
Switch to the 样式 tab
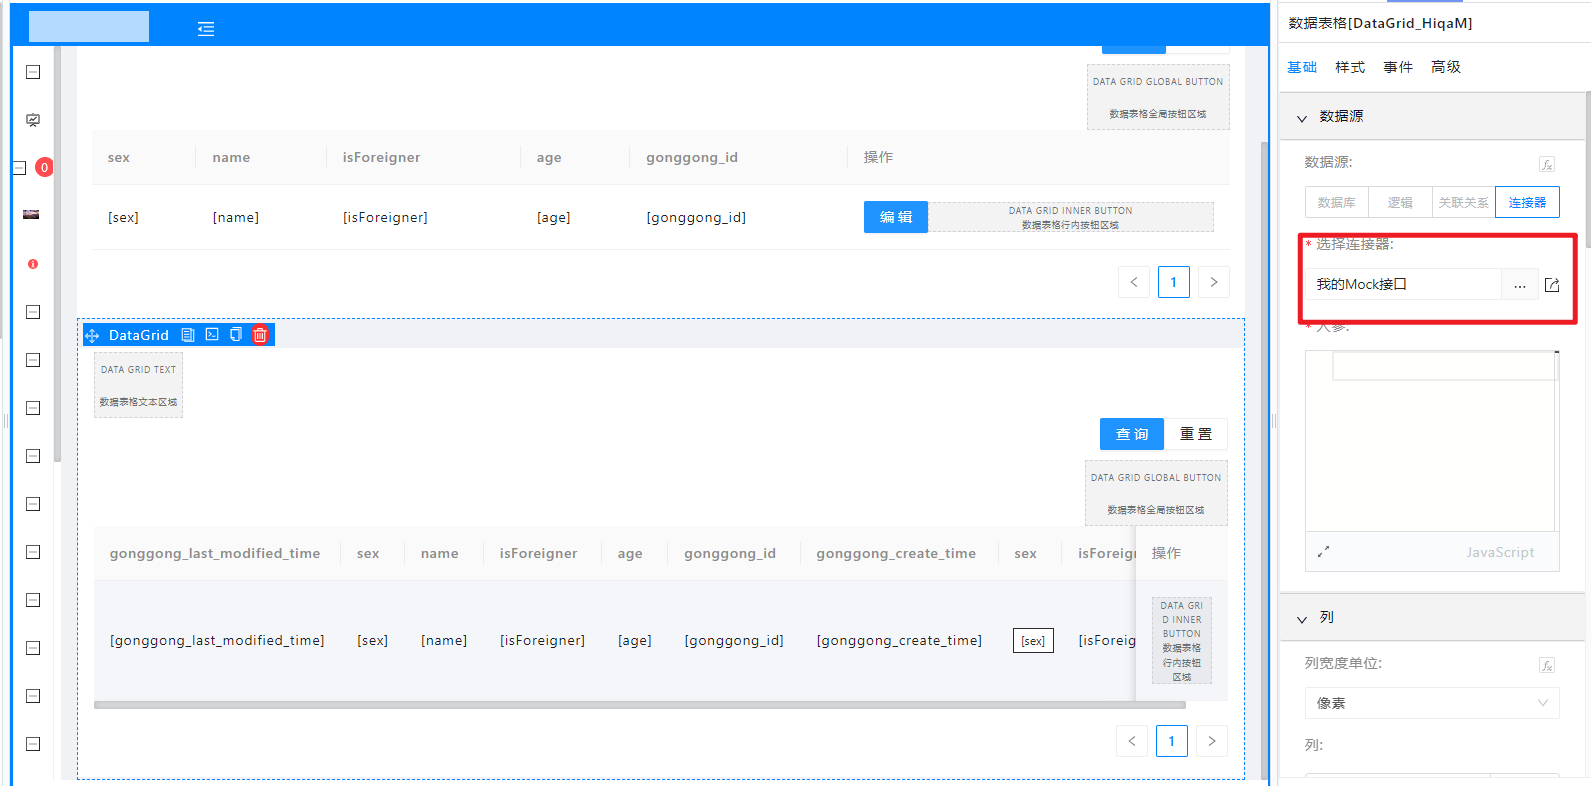[x=1349, y=67]
